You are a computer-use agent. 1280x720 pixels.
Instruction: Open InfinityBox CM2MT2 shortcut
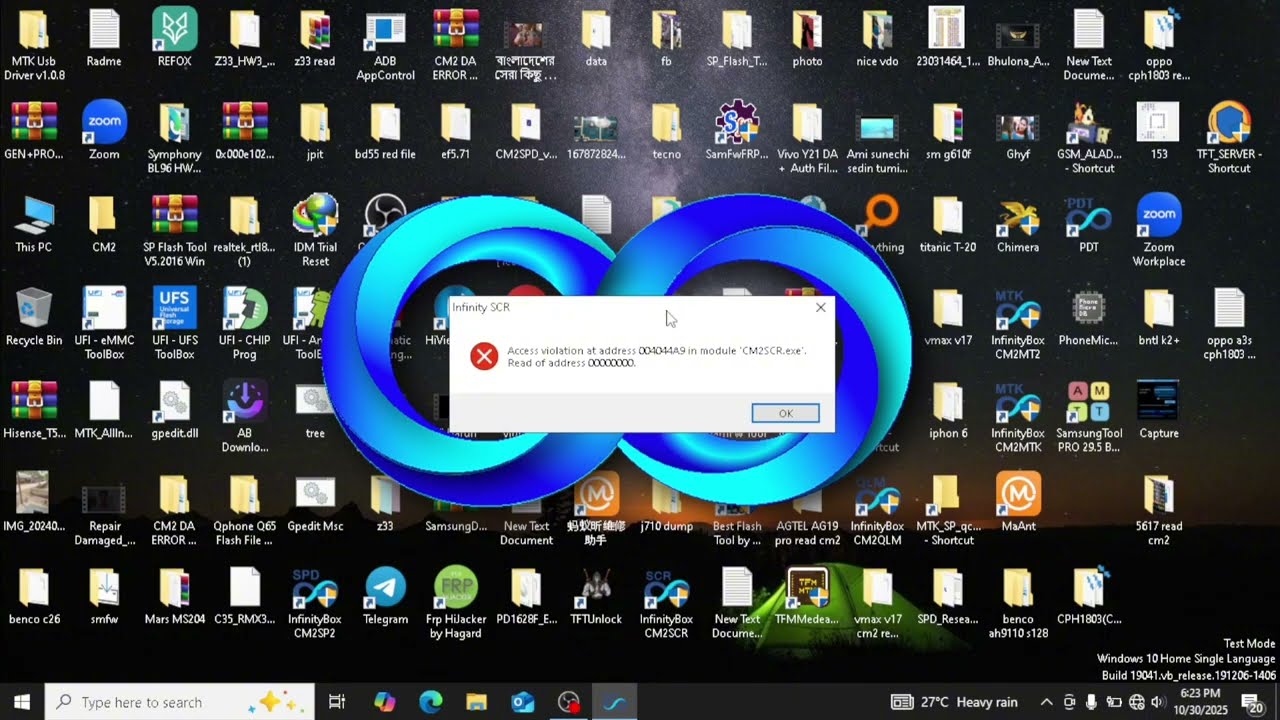[x=1018, y=324]
